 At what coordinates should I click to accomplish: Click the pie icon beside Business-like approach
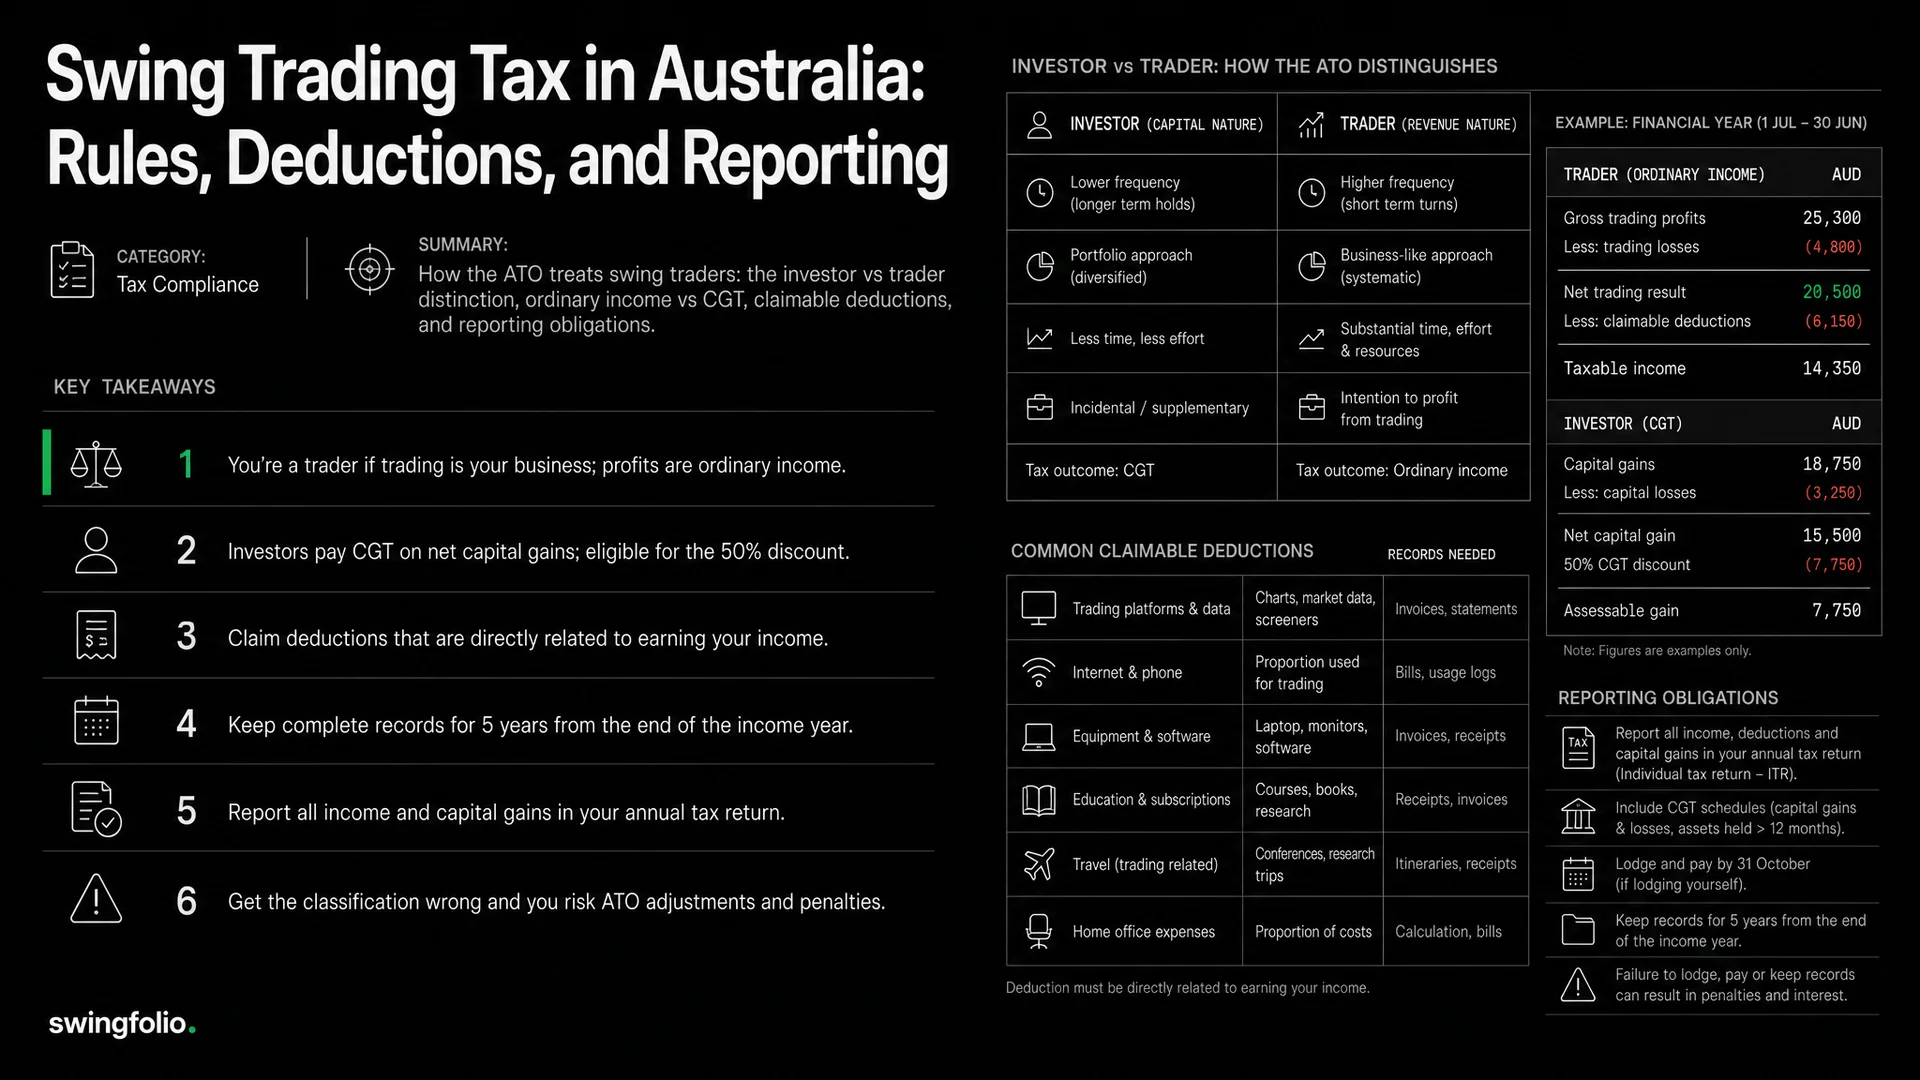pyautogui.click(x=1311, y=266)
